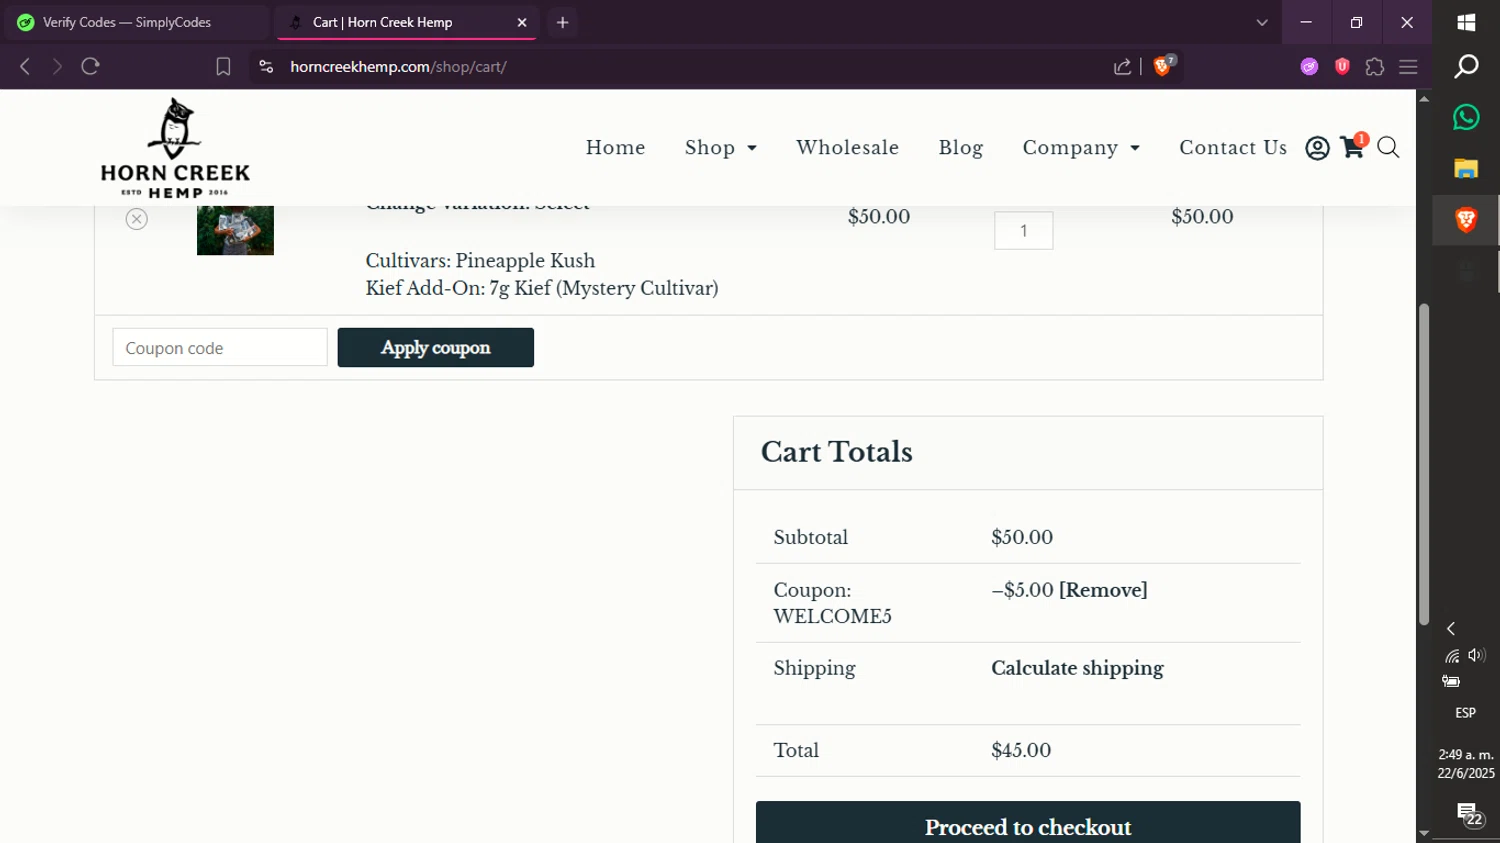The height and width of the screenshot is (843, 1500).
Task: Change the ESP input language
Action: (1465, 713)
